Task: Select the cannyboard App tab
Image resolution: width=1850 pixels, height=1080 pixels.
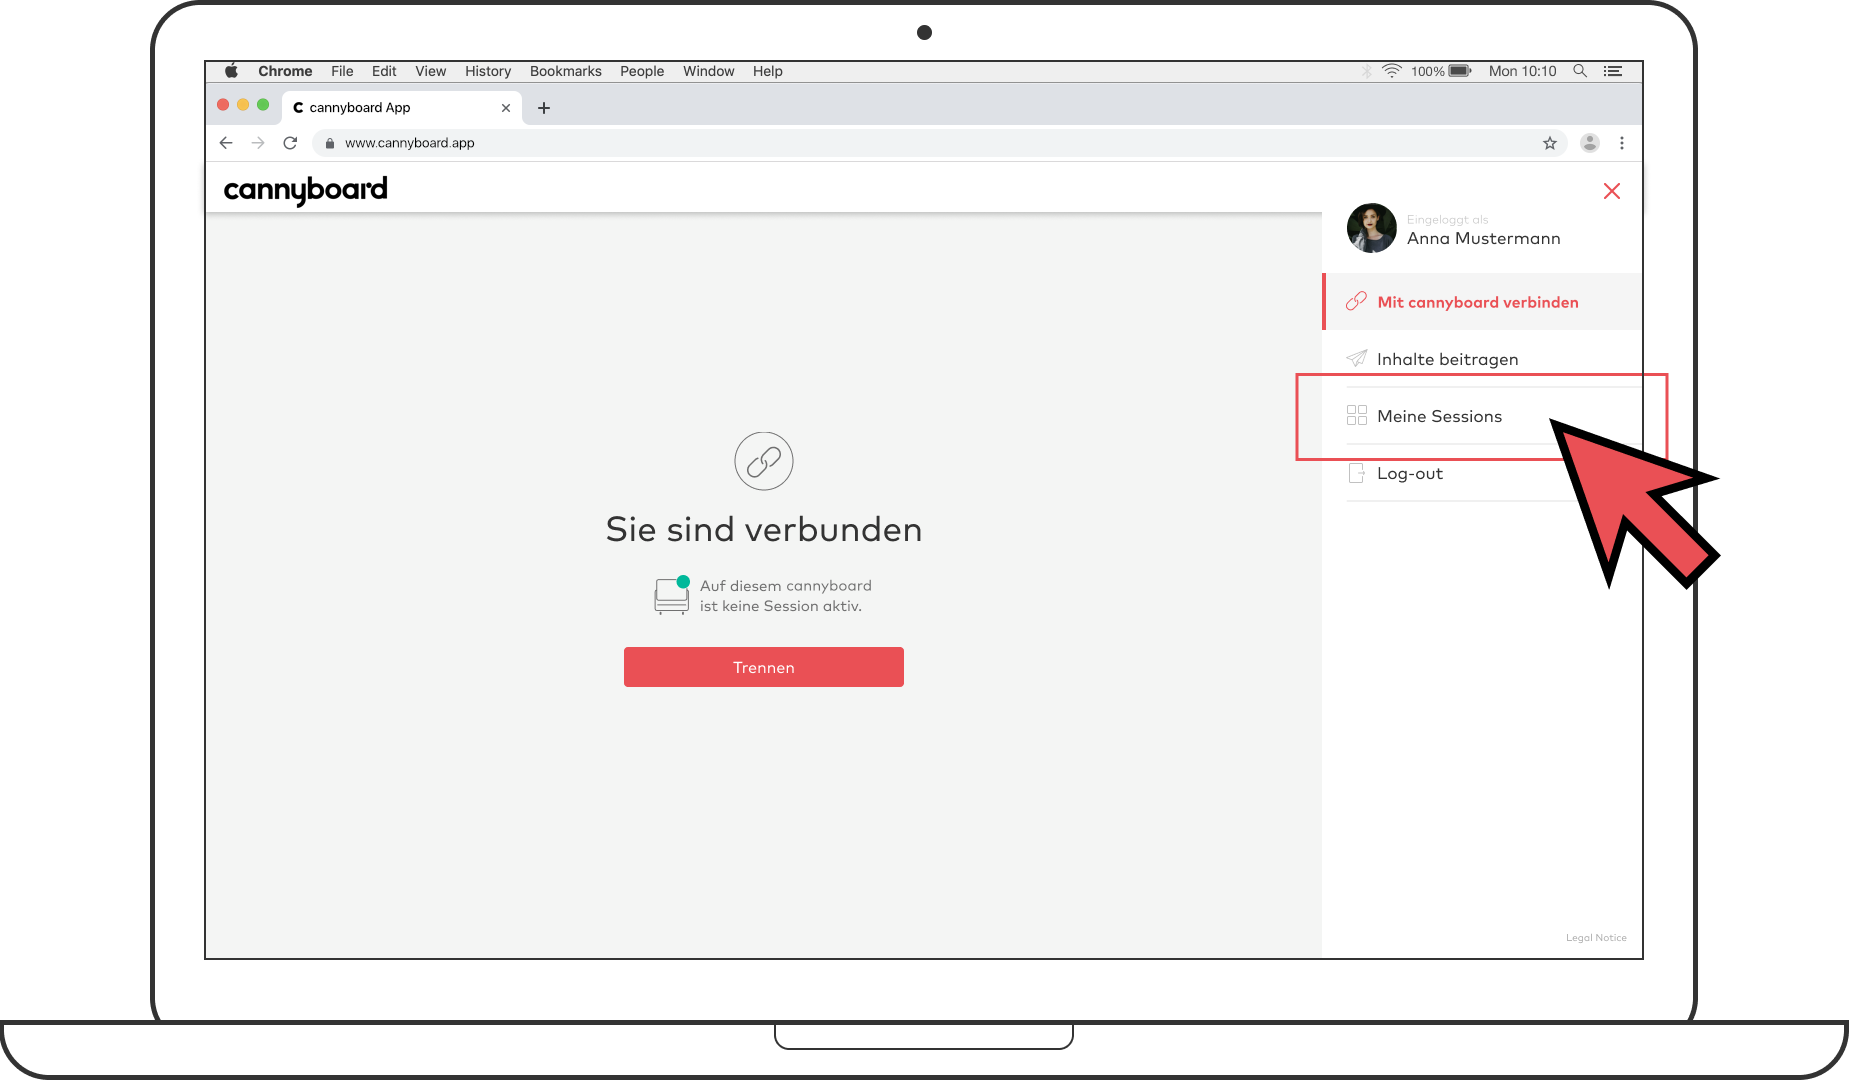Action: click(400, 107)
